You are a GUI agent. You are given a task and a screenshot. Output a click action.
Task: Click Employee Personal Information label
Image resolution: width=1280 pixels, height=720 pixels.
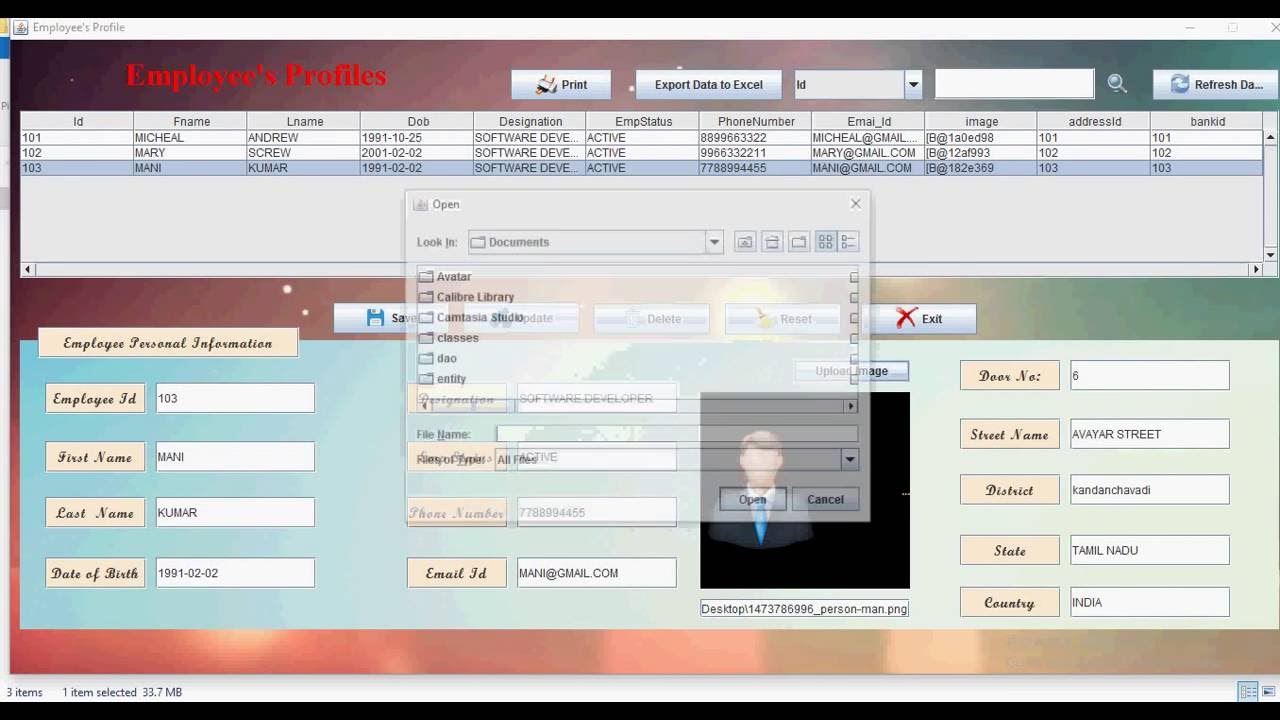pos(168,343)
